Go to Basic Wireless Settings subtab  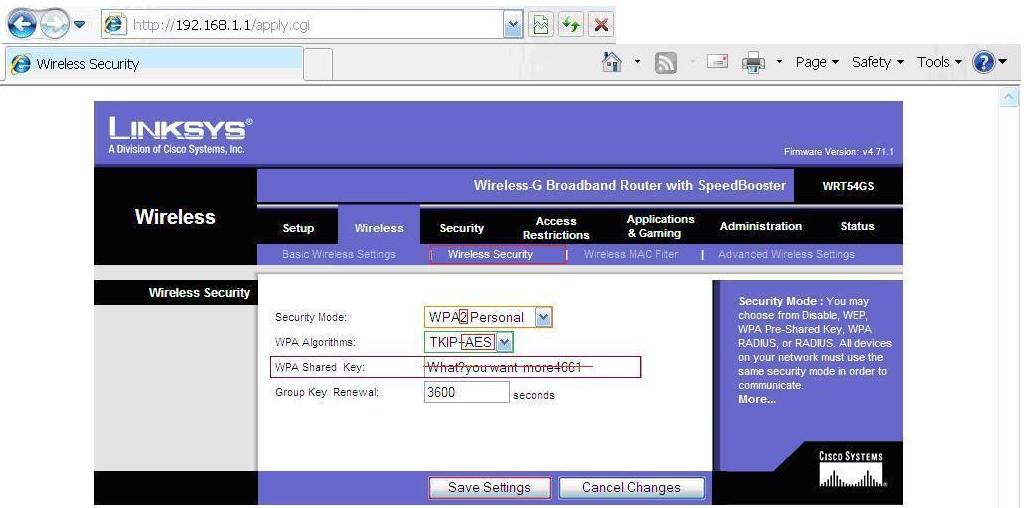click(x=338, y=254)
